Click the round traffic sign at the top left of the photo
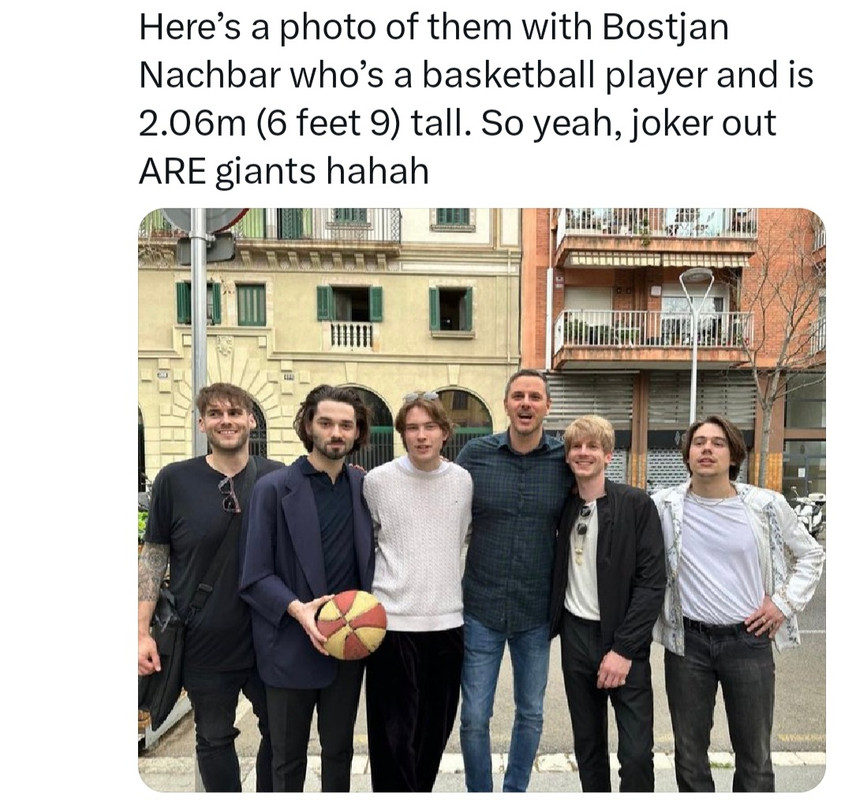The image size is (852, 800). coord(205,218)
